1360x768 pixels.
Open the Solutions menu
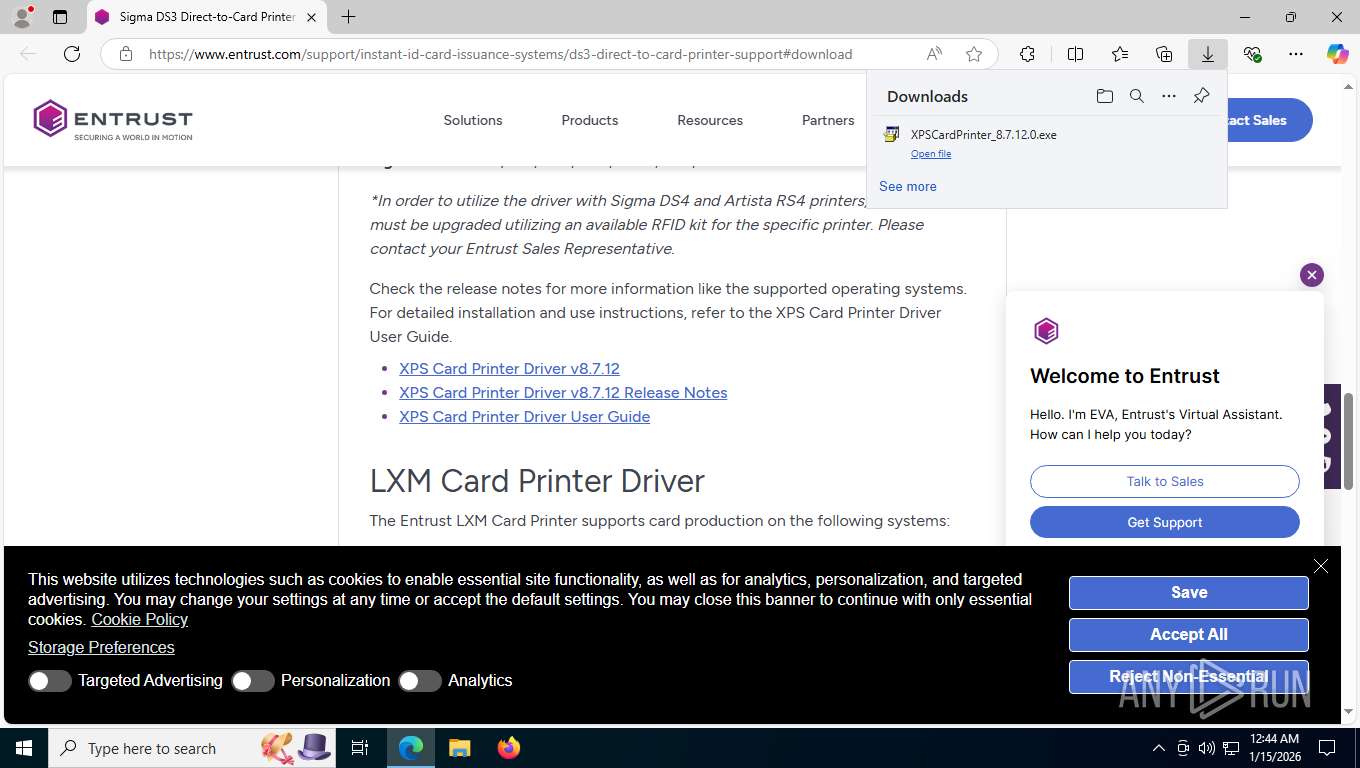(x=473, y=120)
